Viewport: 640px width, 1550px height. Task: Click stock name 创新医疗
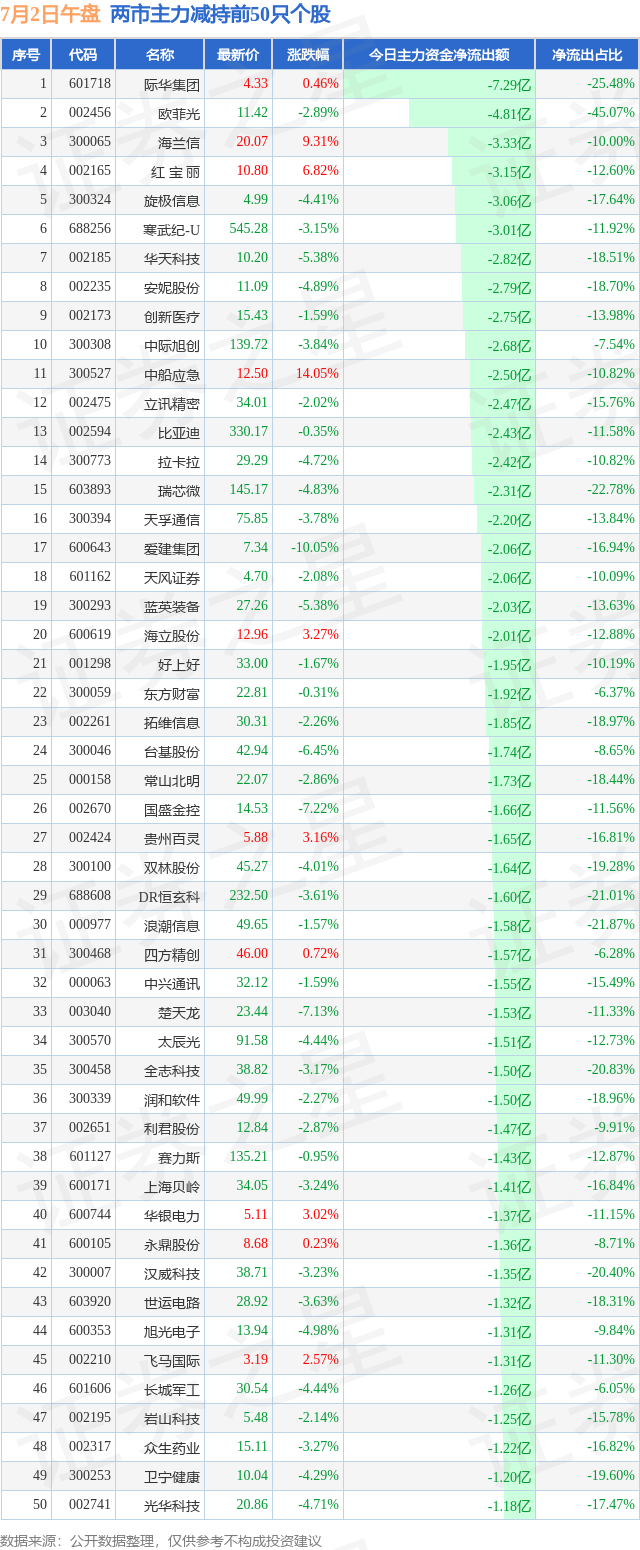pos(172,317)
